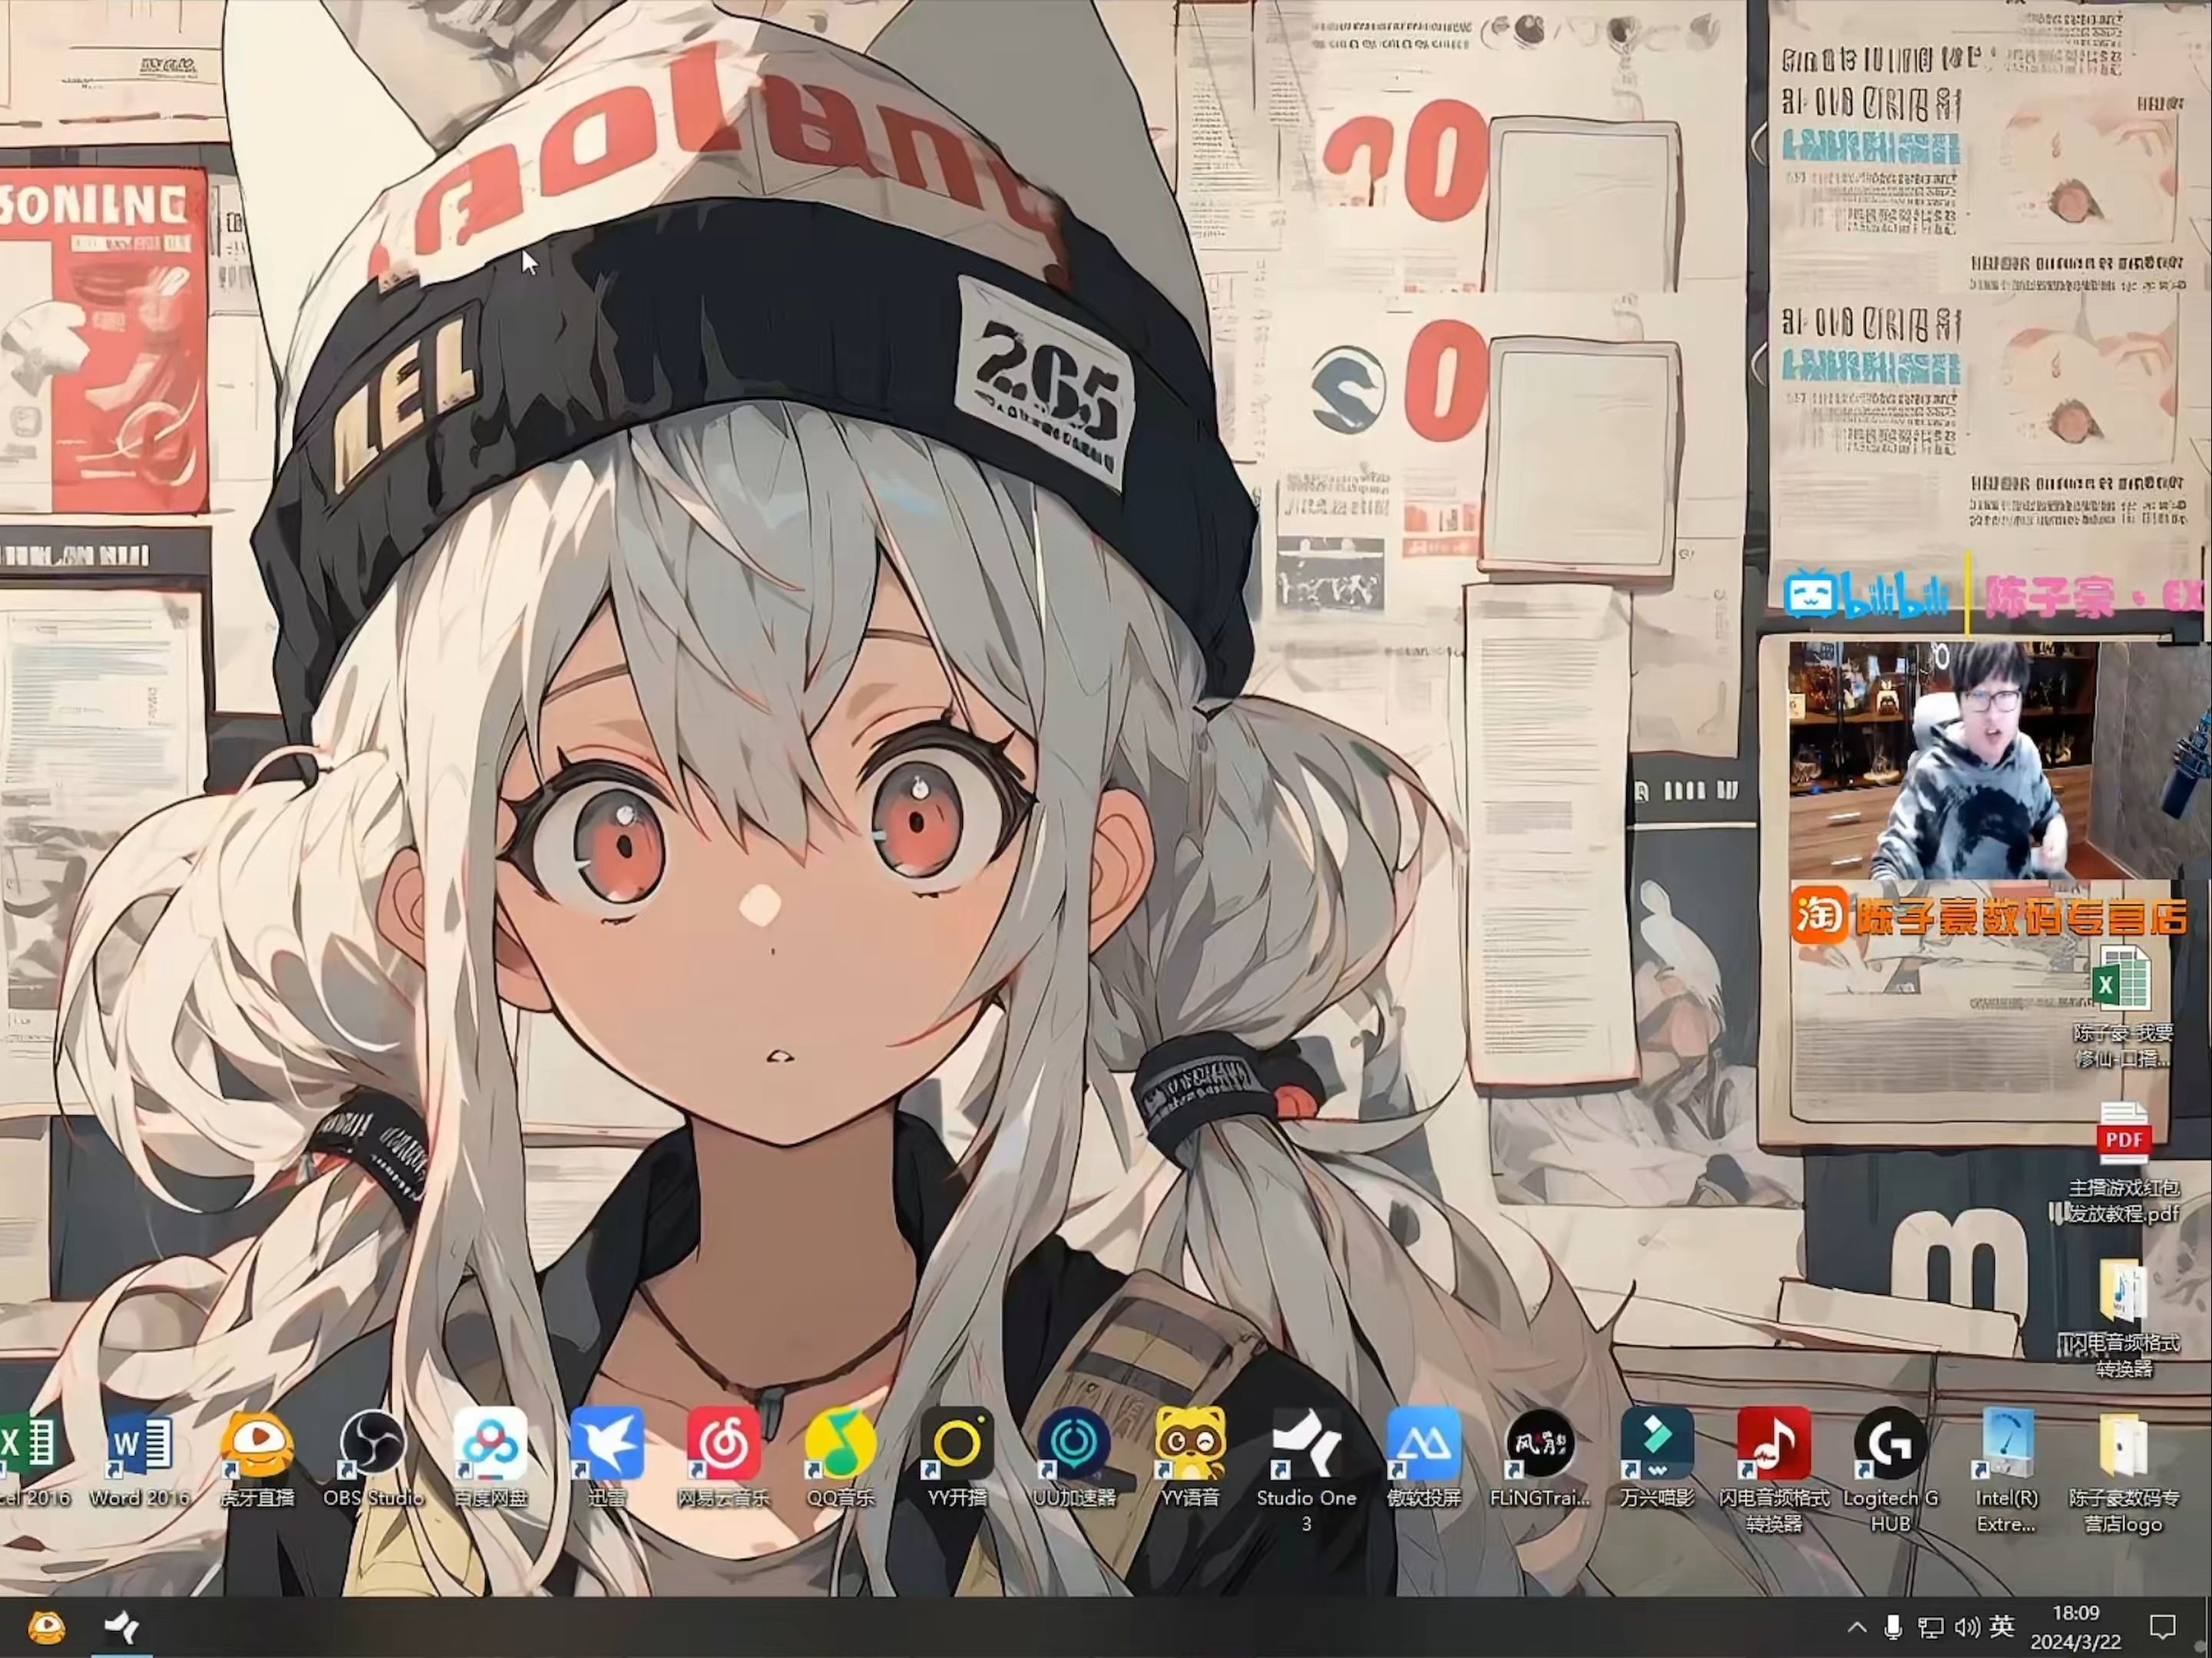Open the Word 2016 shortcut icon
Viewport: 2212px width, 1658px height.
point(139,1445)
